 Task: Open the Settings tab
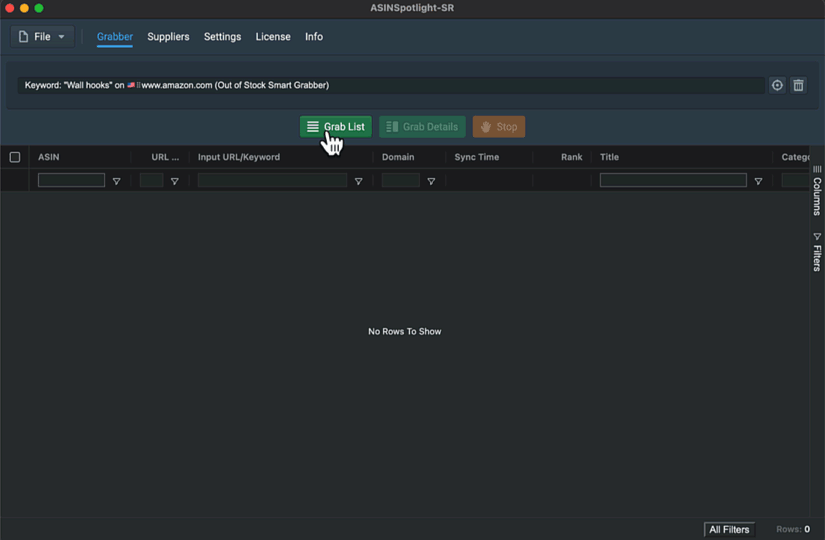pos(222,37)
